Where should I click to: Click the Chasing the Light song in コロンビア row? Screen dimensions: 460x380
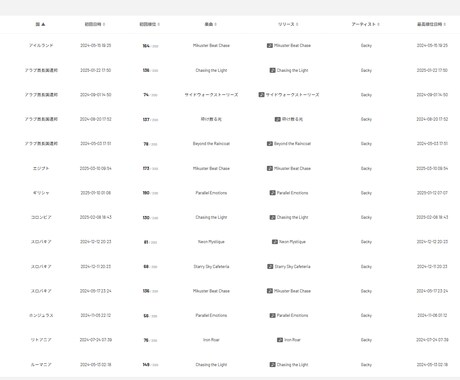(x=211, y=217)
